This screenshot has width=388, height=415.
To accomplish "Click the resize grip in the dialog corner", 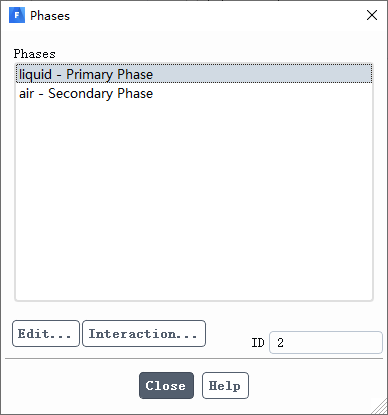I will click(380, 407).
